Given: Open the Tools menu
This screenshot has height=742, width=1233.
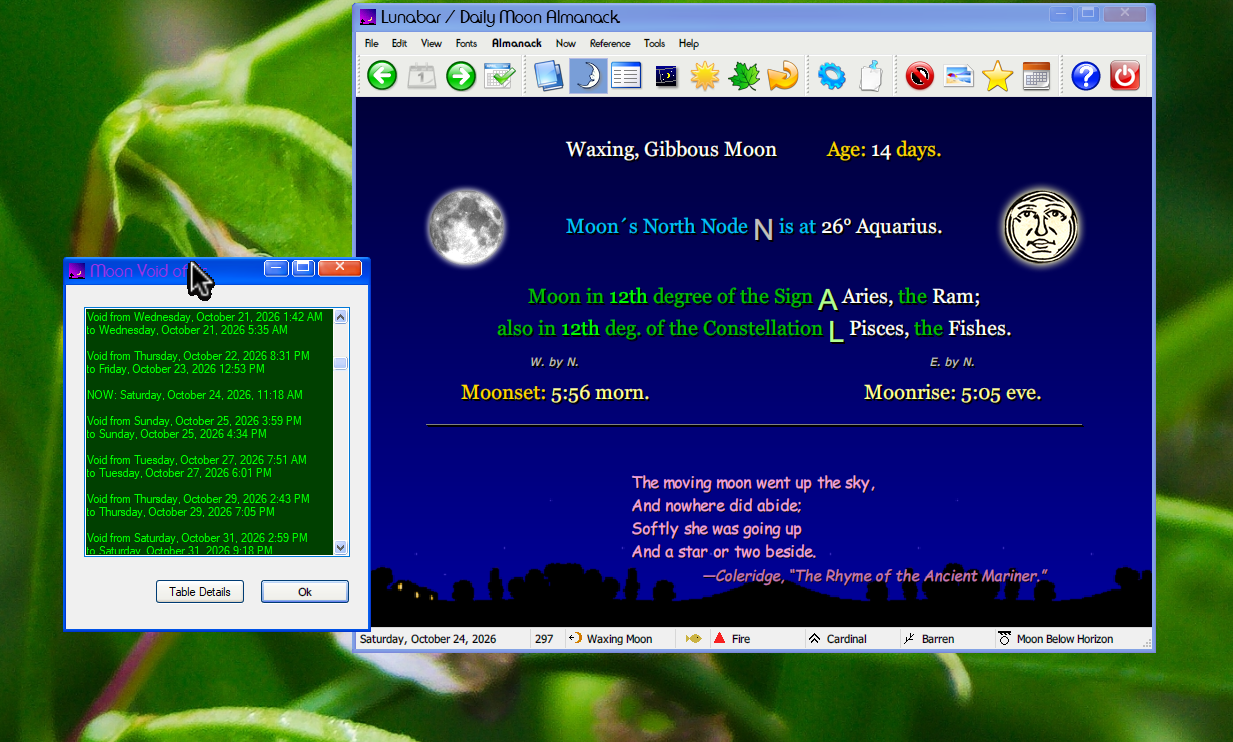Looking at the screenshot, I should (x=655, y=44).
